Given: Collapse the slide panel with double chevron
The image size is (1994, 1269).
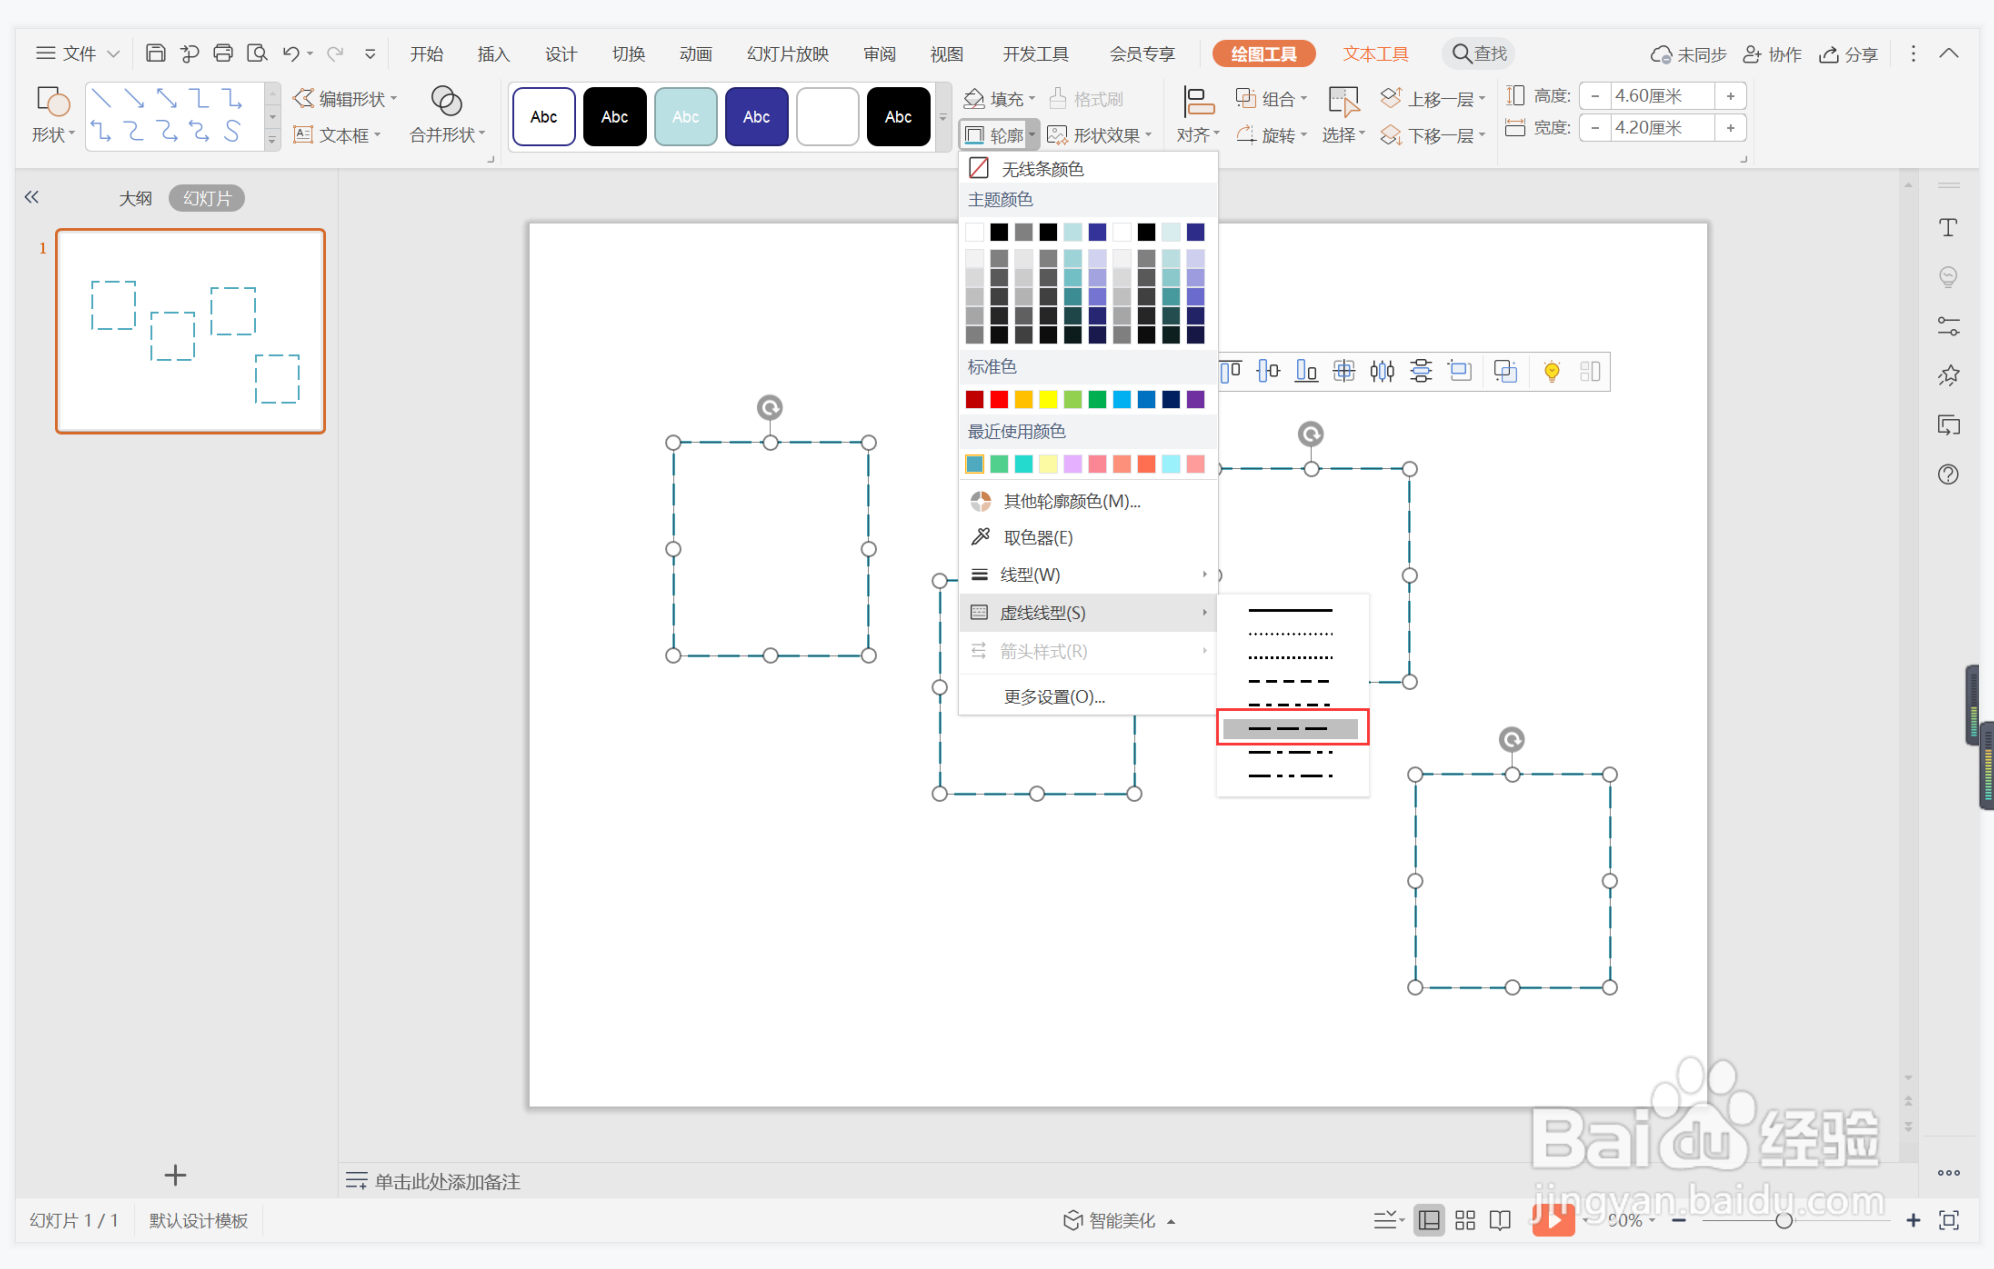Looking at the screenshot, I should [x=32, y=197].
